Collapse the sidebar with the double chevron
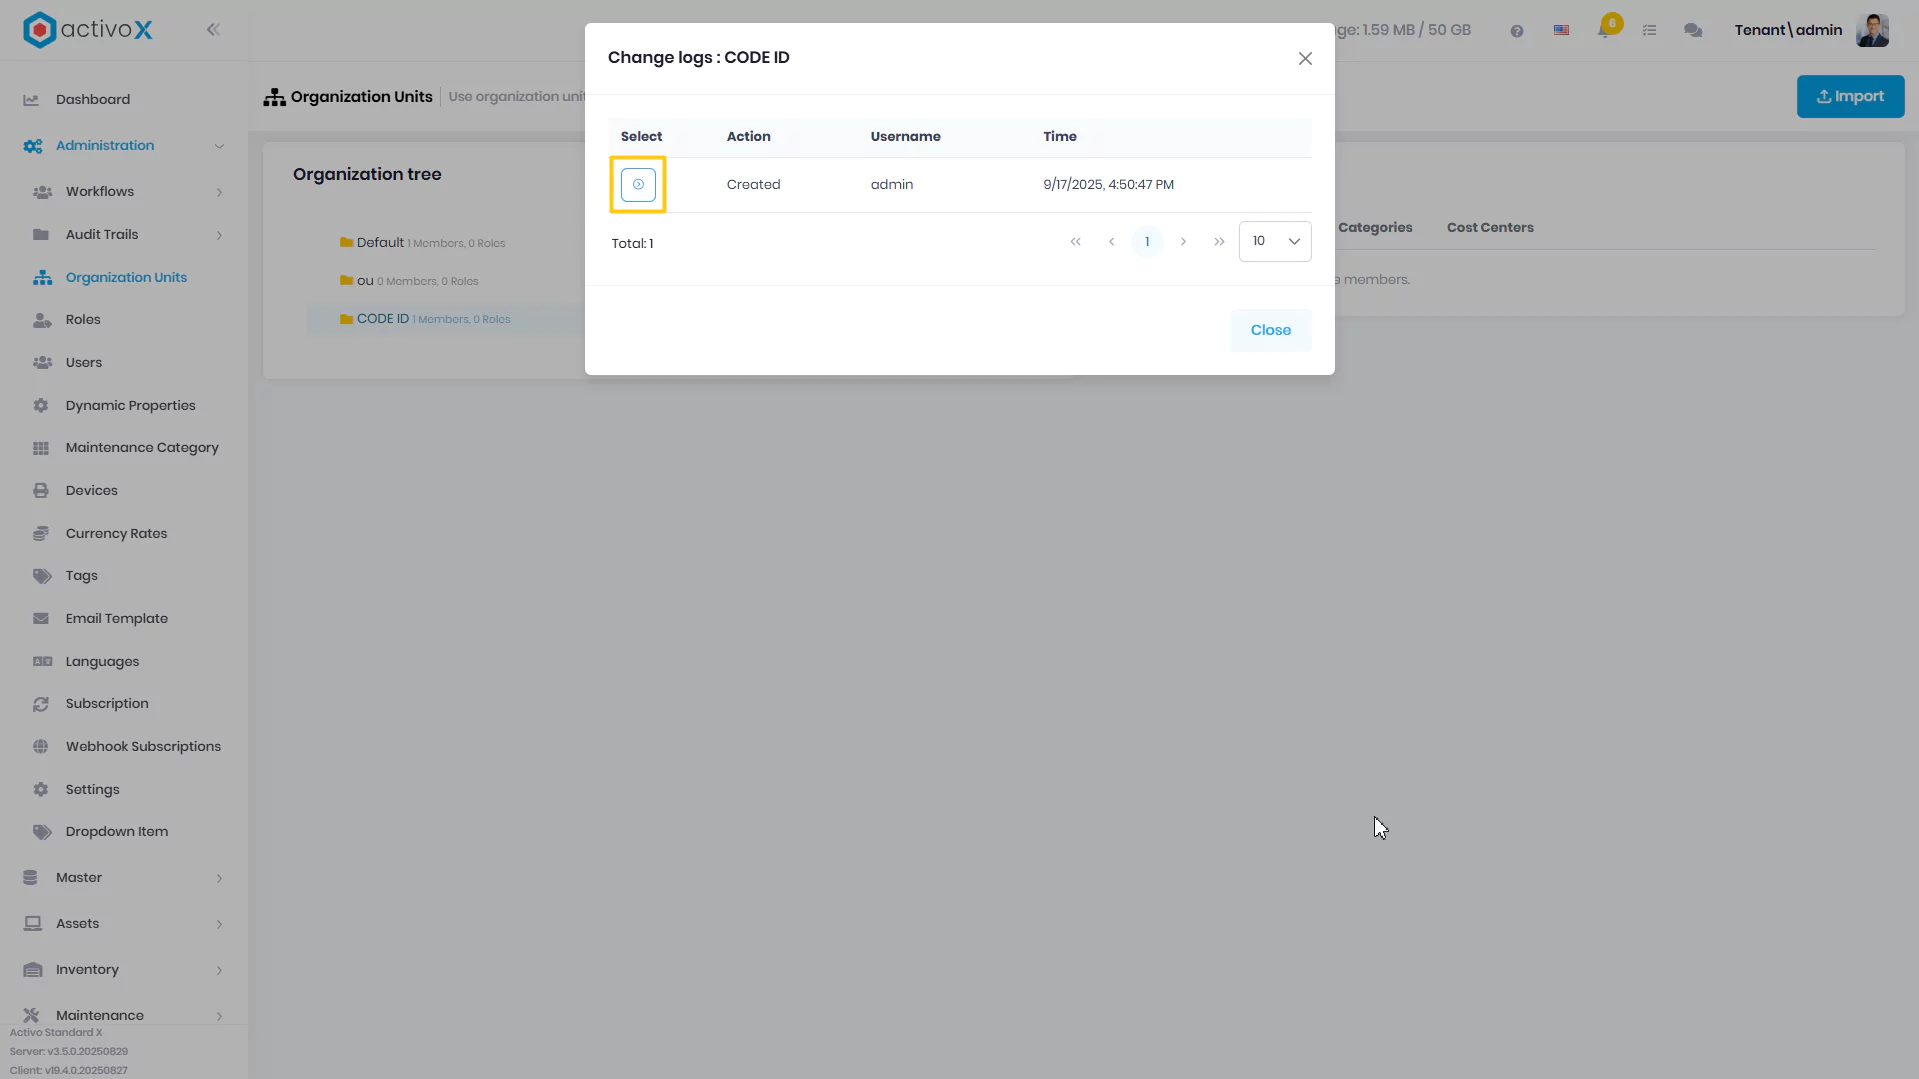Viewport: 1919px width, 1079px height. point(213,30)
